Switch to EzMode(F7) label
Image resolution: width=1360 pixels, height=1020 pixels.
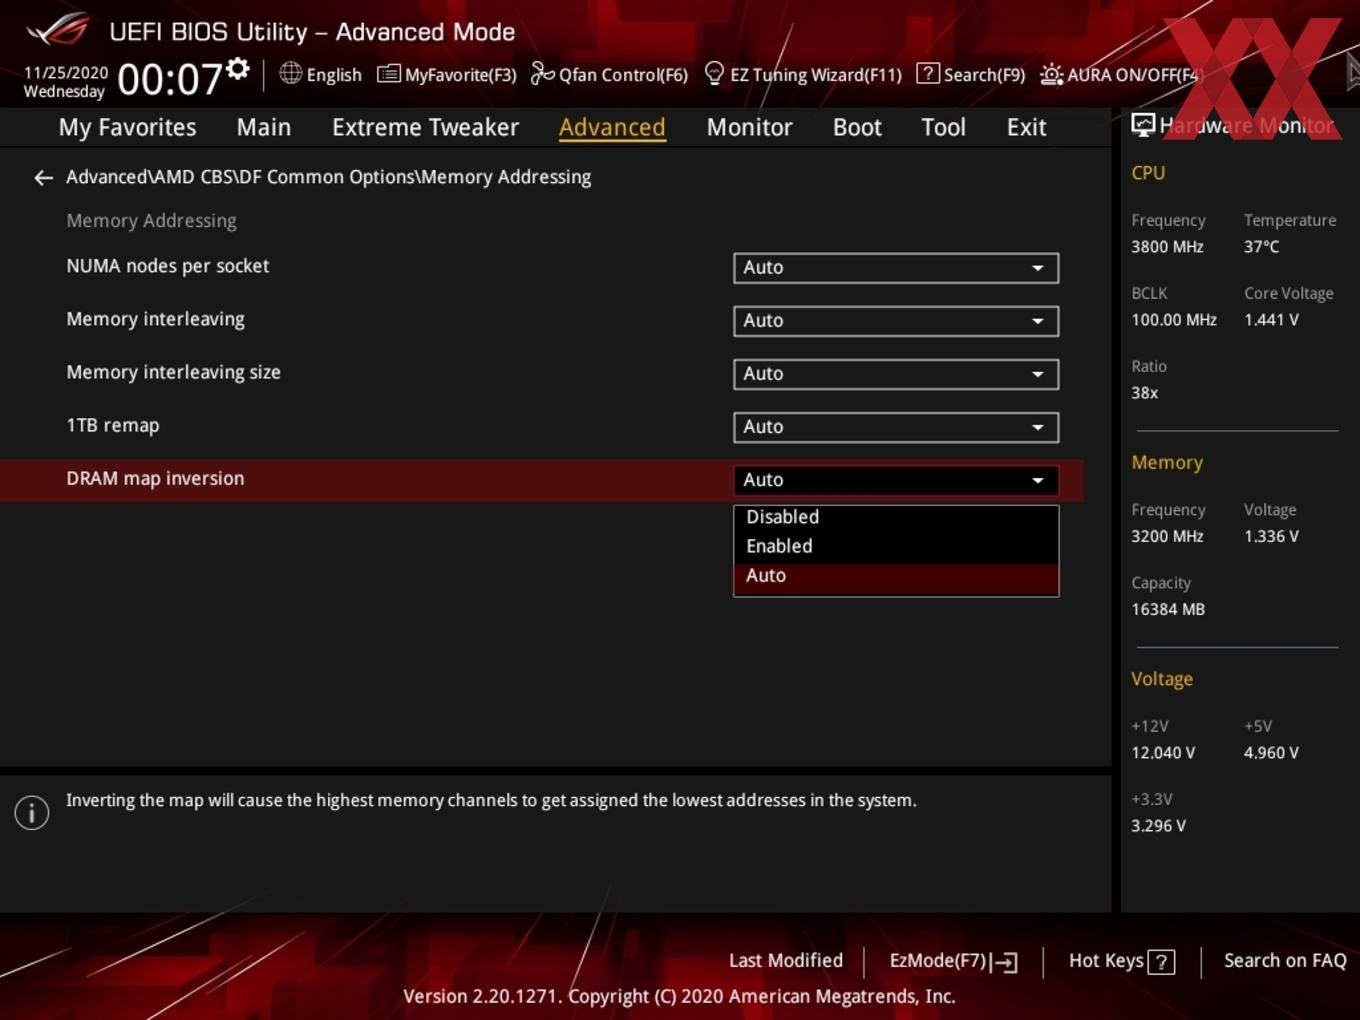pyautogui.click(x=938, y=961)
